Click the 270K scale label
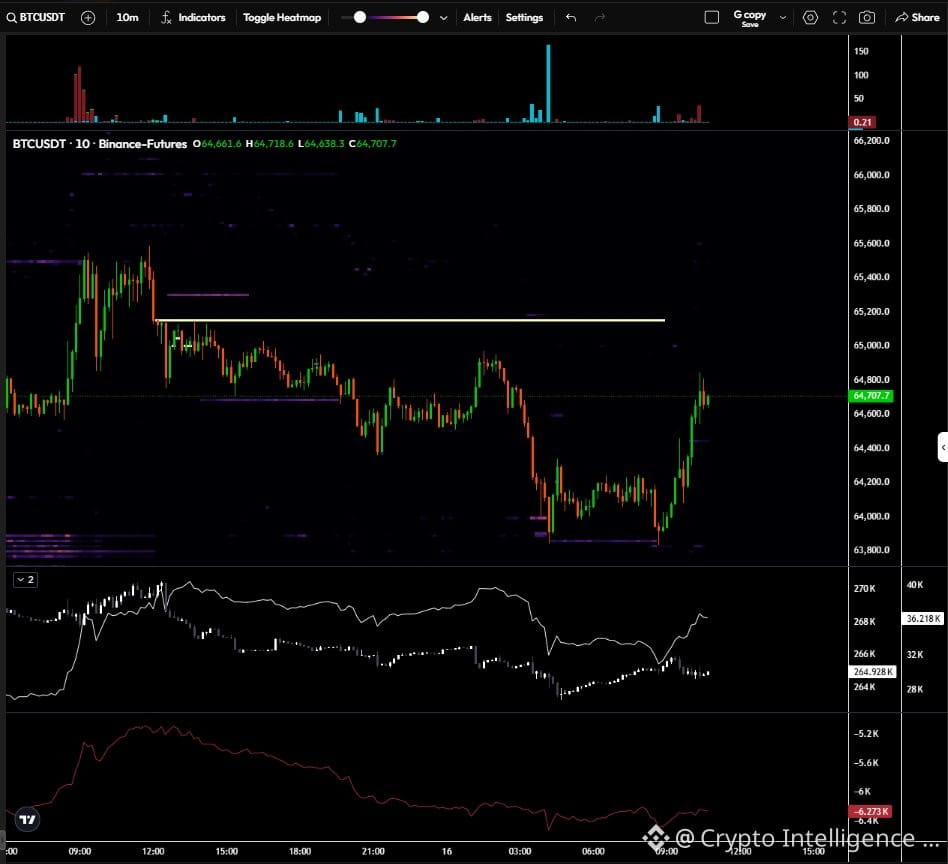 pos(865,588)
